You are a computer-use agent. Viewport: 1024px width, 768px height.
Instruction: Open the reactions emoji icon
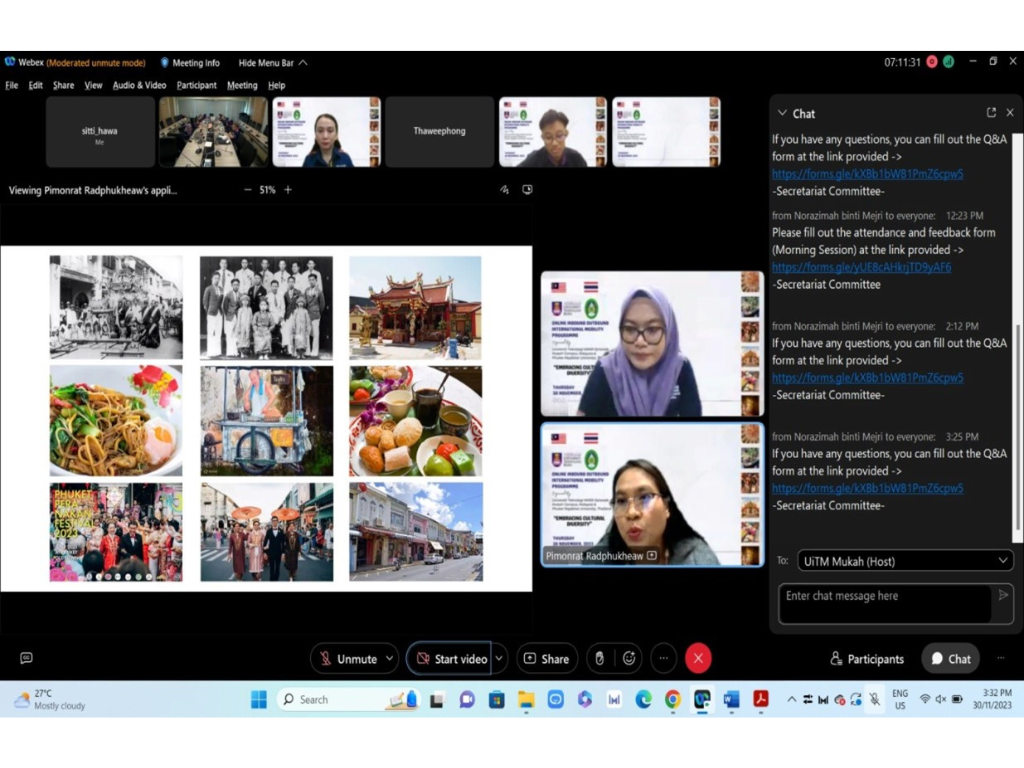(628, 658)
